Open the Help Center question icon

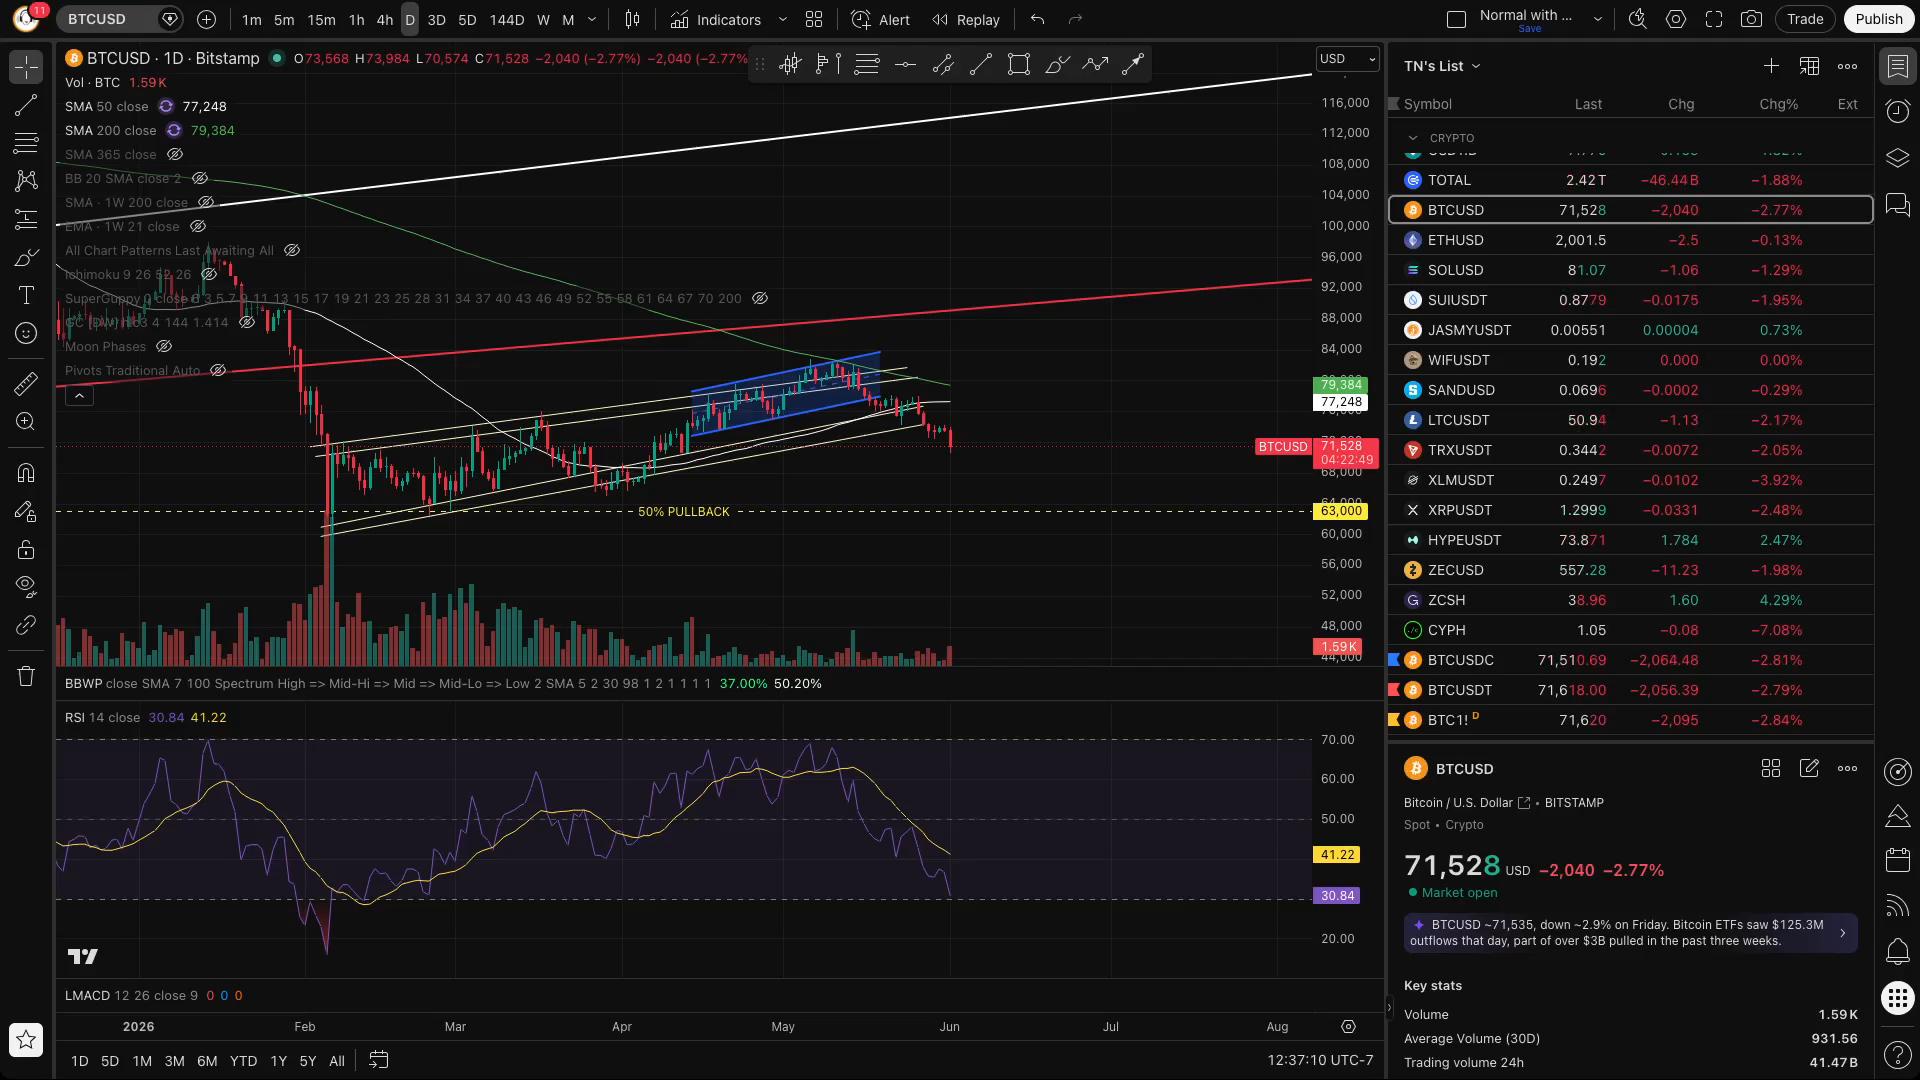tap(1897, 1054)
